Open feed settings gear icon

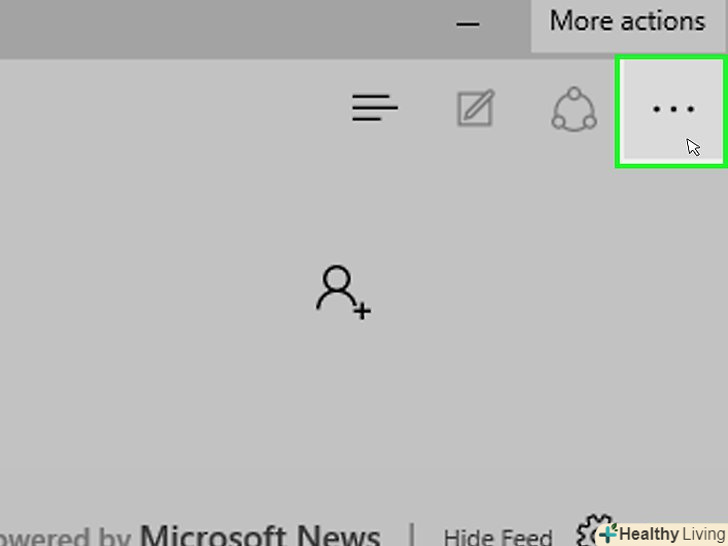590,530
